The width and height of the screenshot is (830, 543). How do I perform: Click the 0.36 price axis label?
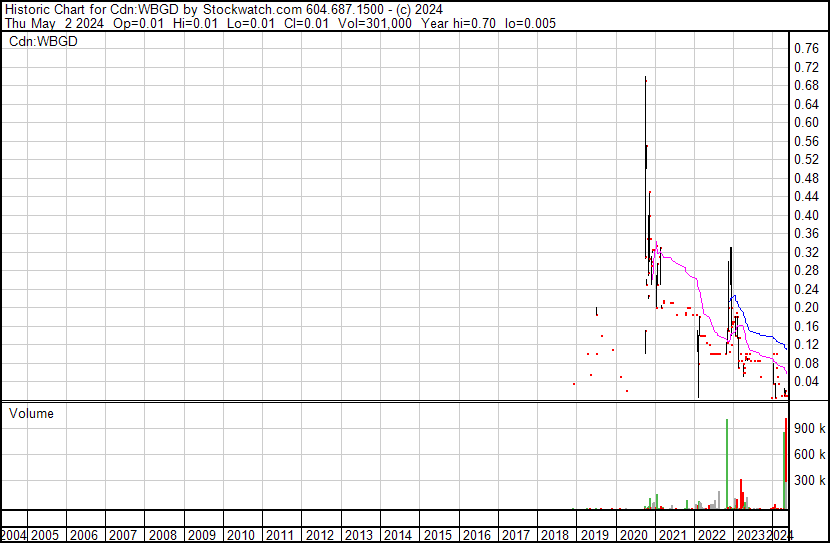[806, 233]
